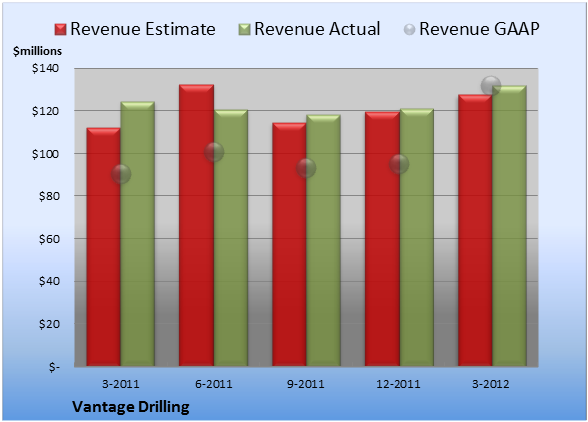Click the "$millions" axis unit label
This screenshot has height=422, width=588.
click(38, 51)
